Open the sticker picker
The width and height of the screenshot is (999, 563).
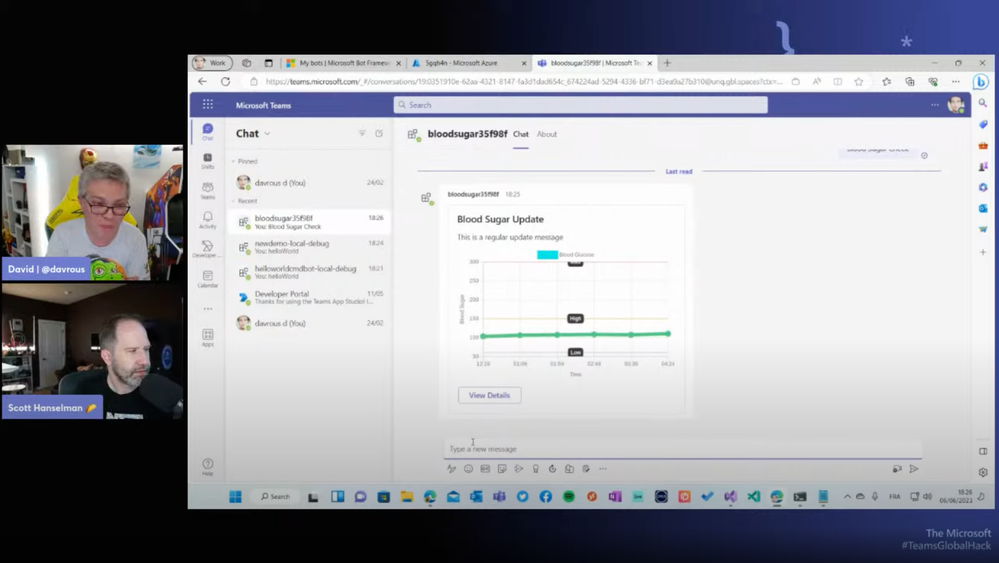[502, 469]
